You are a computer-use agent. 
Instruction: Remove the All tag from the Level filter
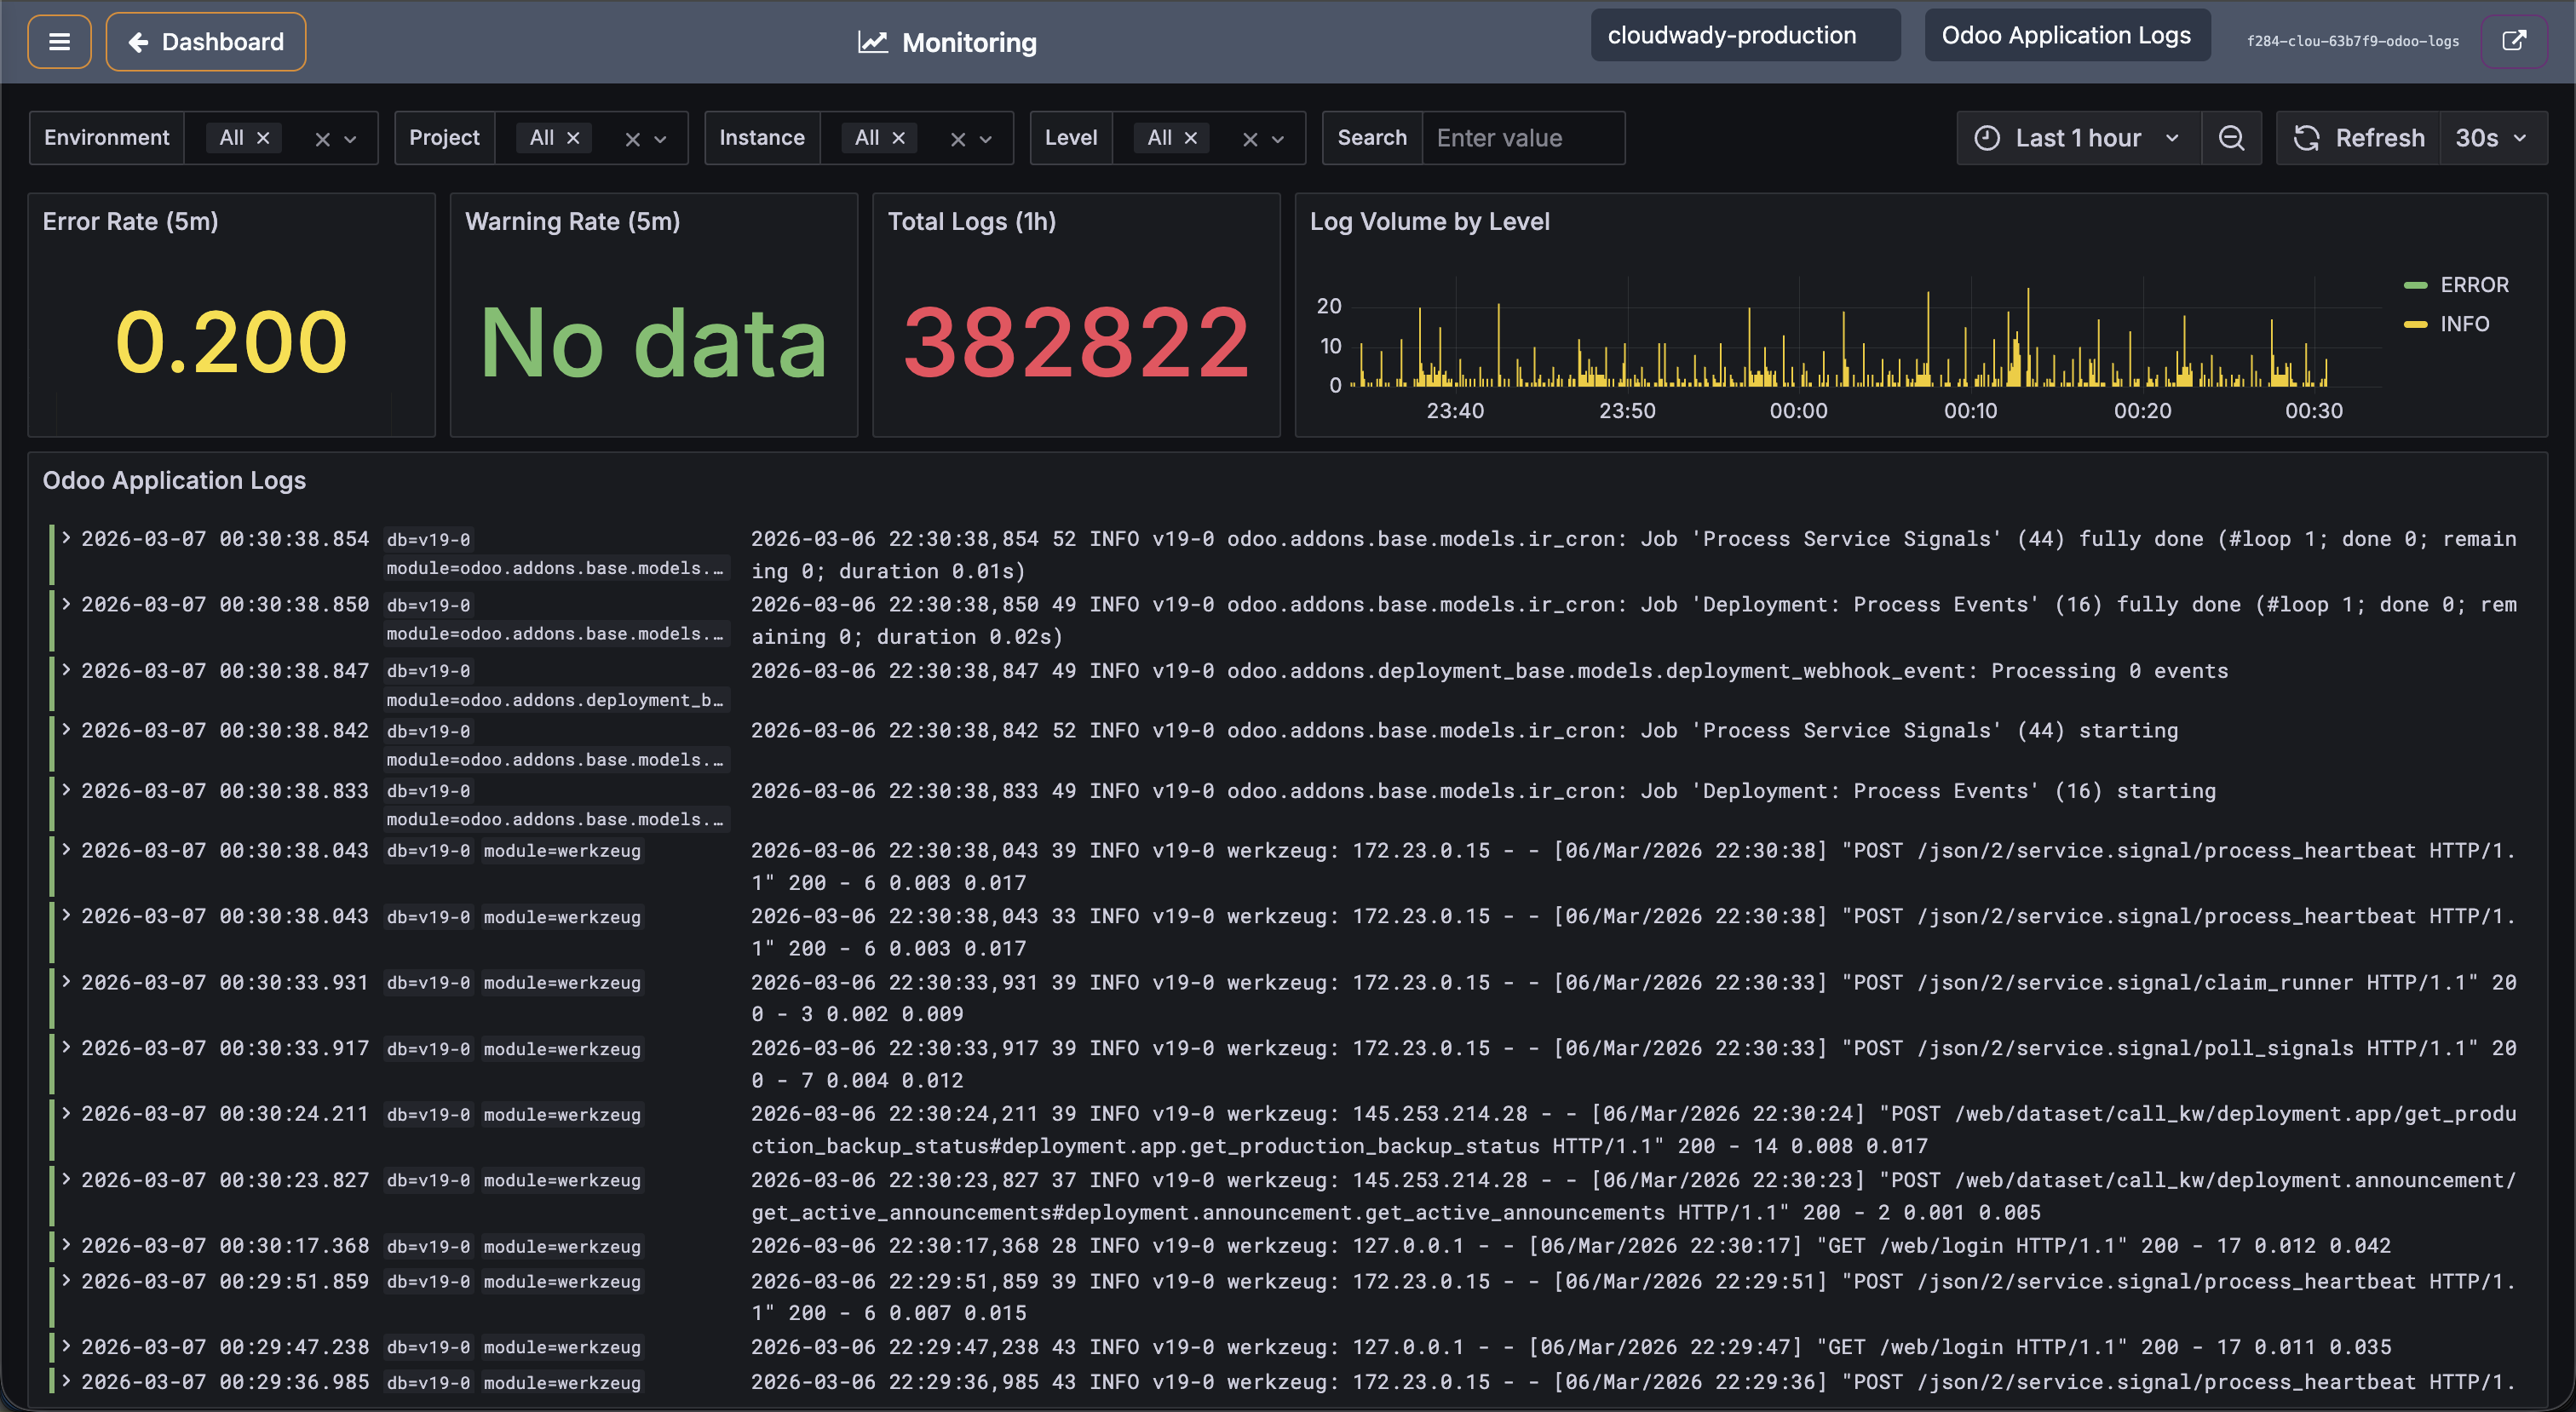1190,138
